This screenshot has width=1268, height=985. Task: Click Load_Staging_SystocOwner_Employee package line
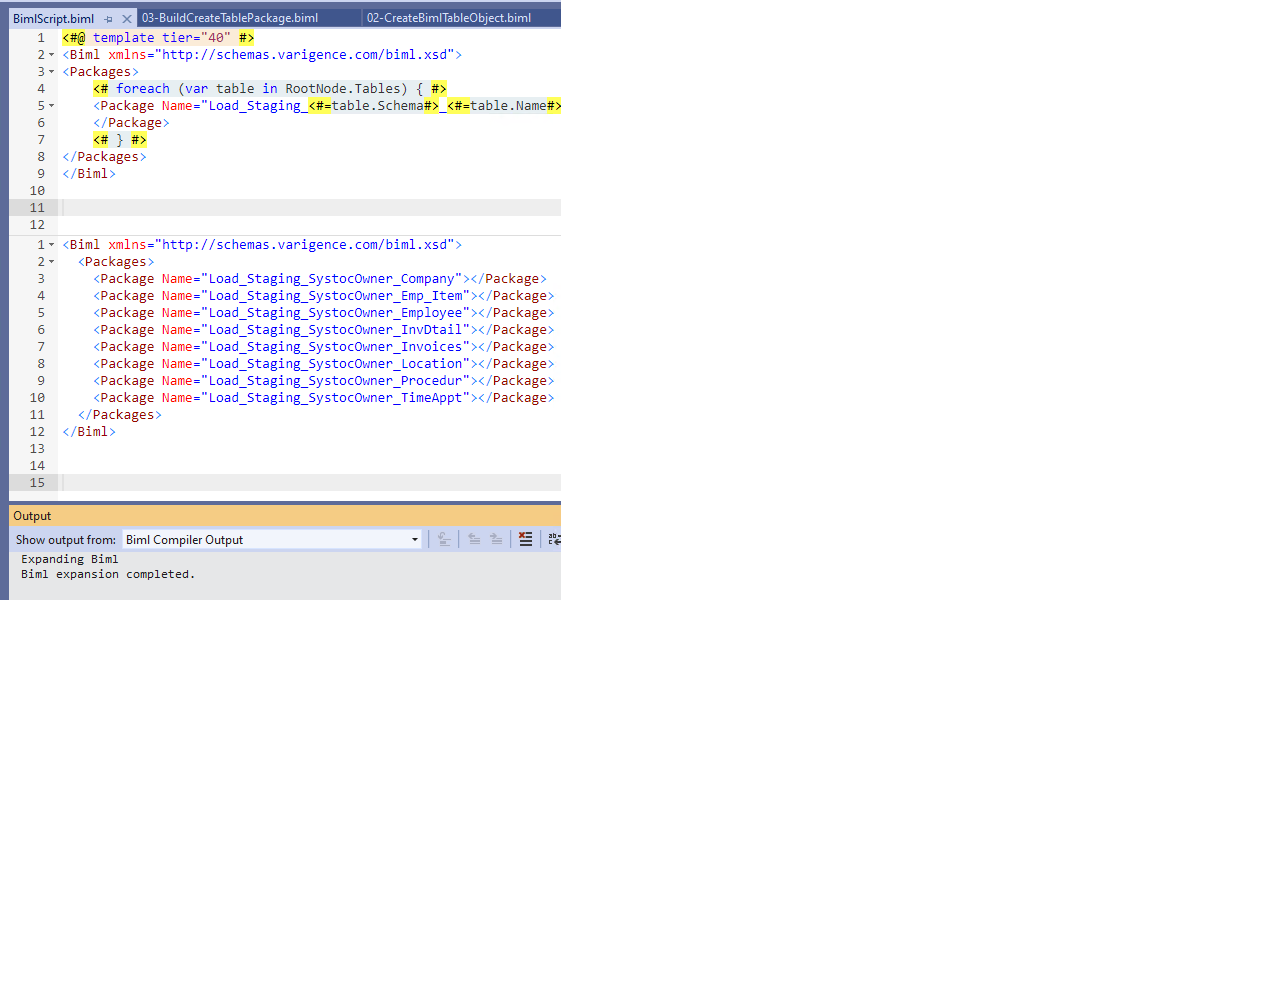click(324, 313)
